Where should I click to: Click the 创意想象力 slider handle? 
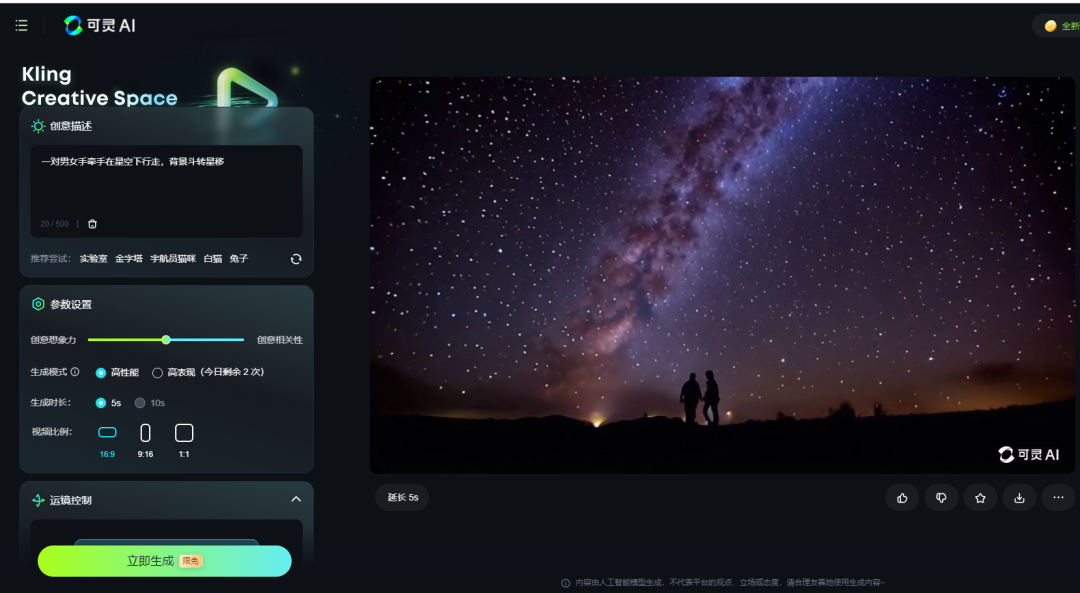166,340
